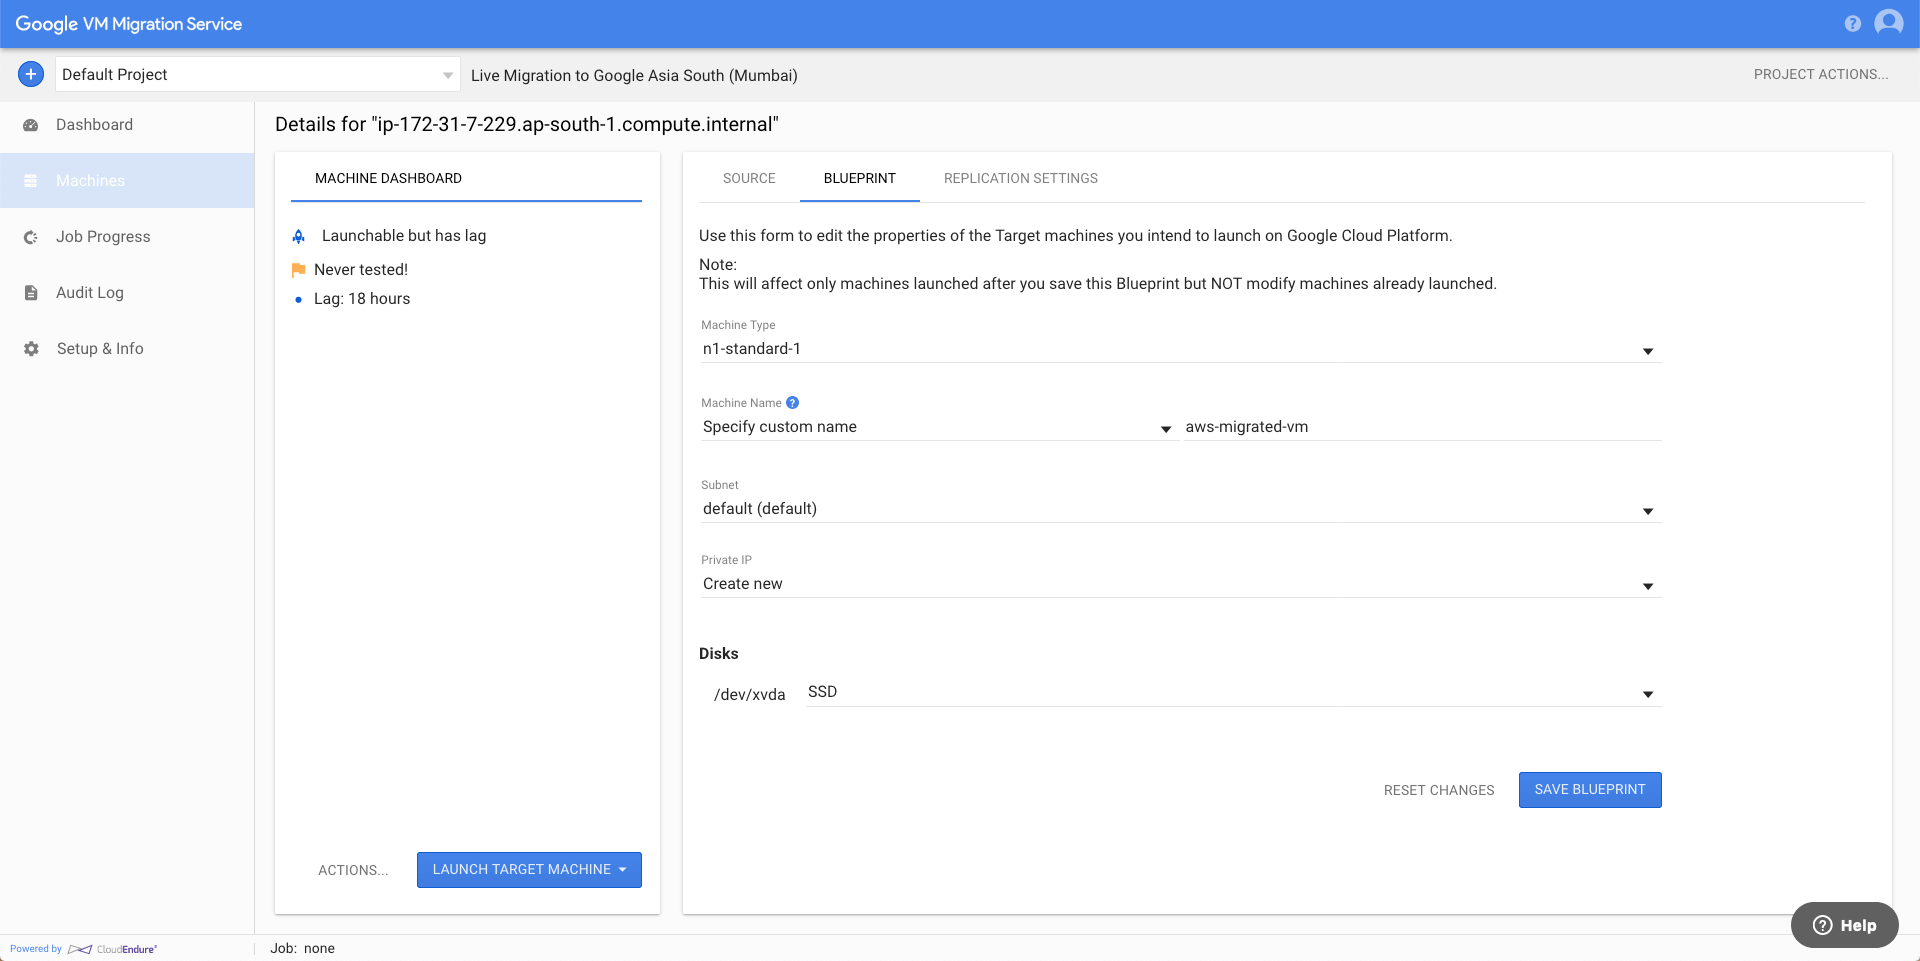Open the user account avatar icon
Image resolution: width=1920 pixels, height=961 pixels.
pyautogui.click(x=1889, y=22)
